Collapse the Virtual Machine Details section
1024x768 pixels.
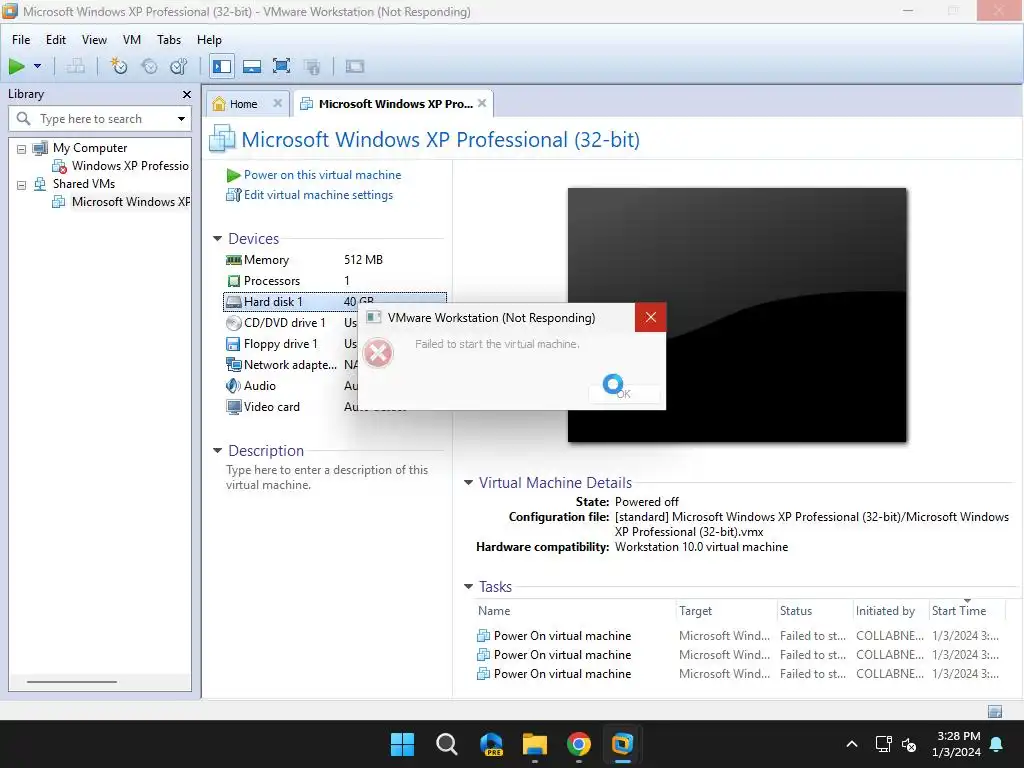(468, 483)
